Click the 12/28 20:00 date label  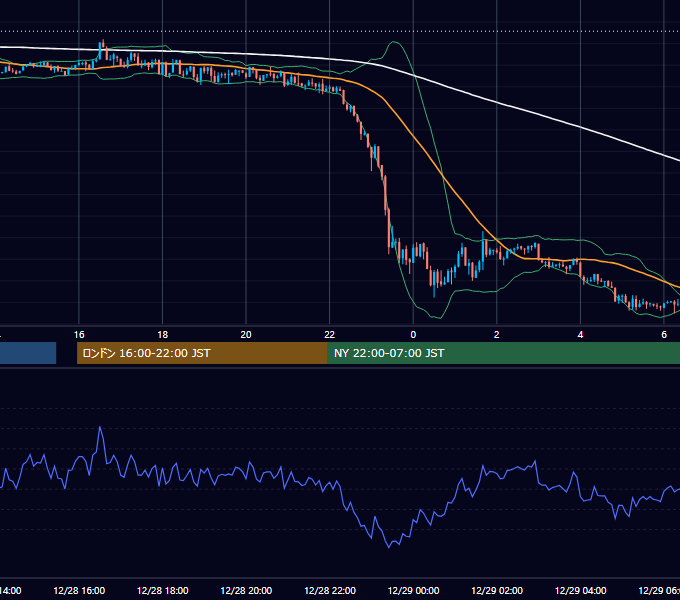pyautogui.click(x=246, y=590)
